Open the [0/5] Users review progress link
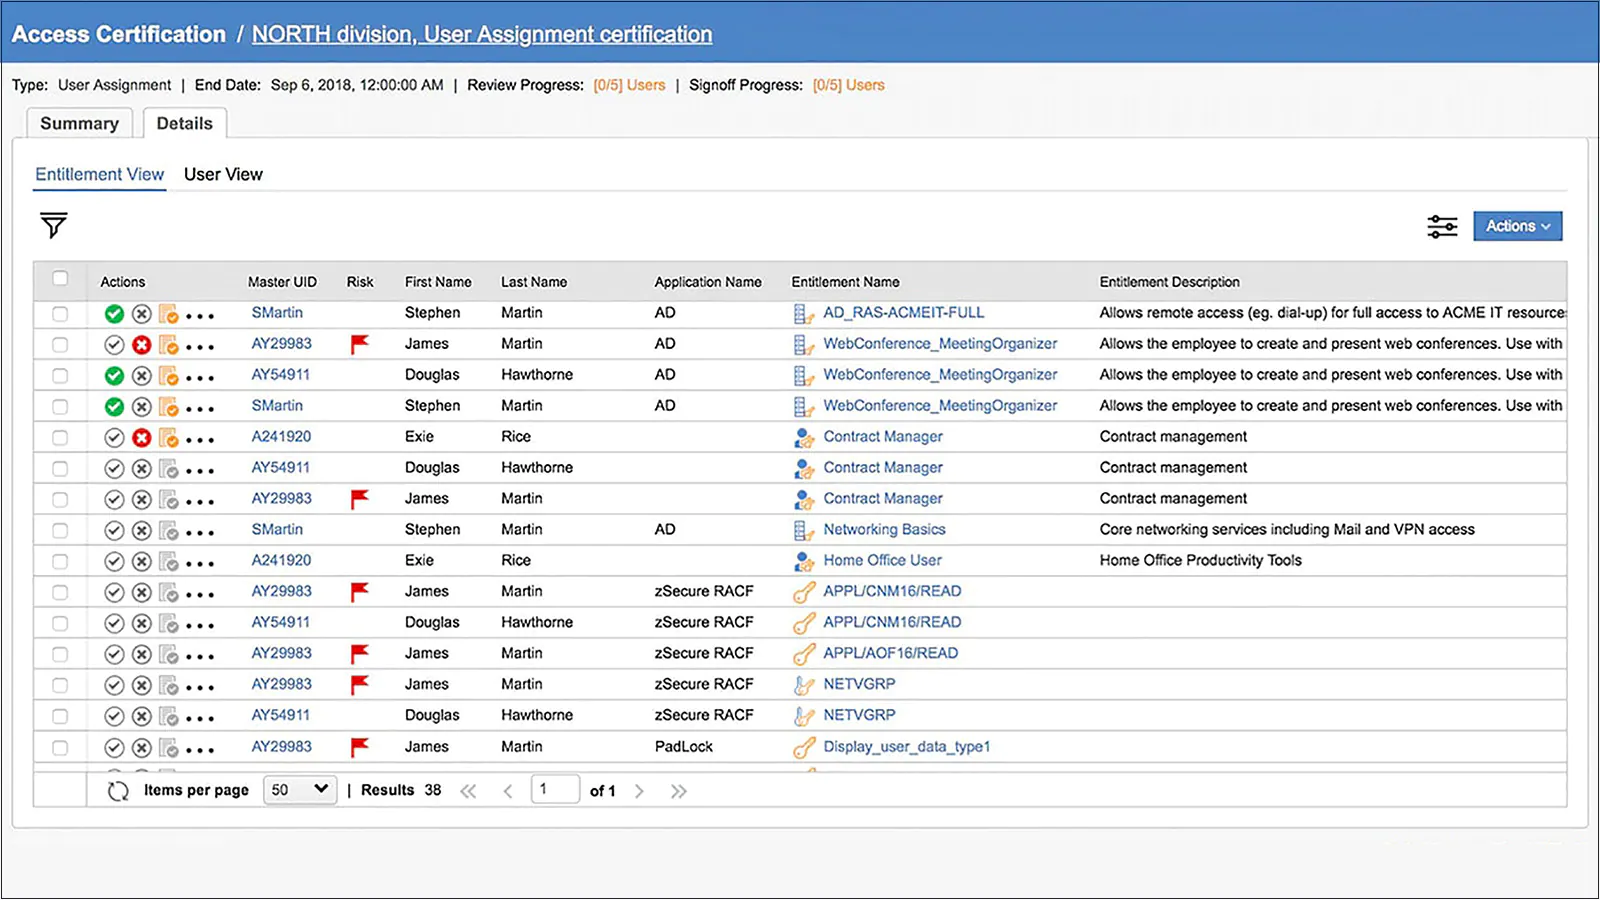The image size is (1600, 900). click(629, 85)
